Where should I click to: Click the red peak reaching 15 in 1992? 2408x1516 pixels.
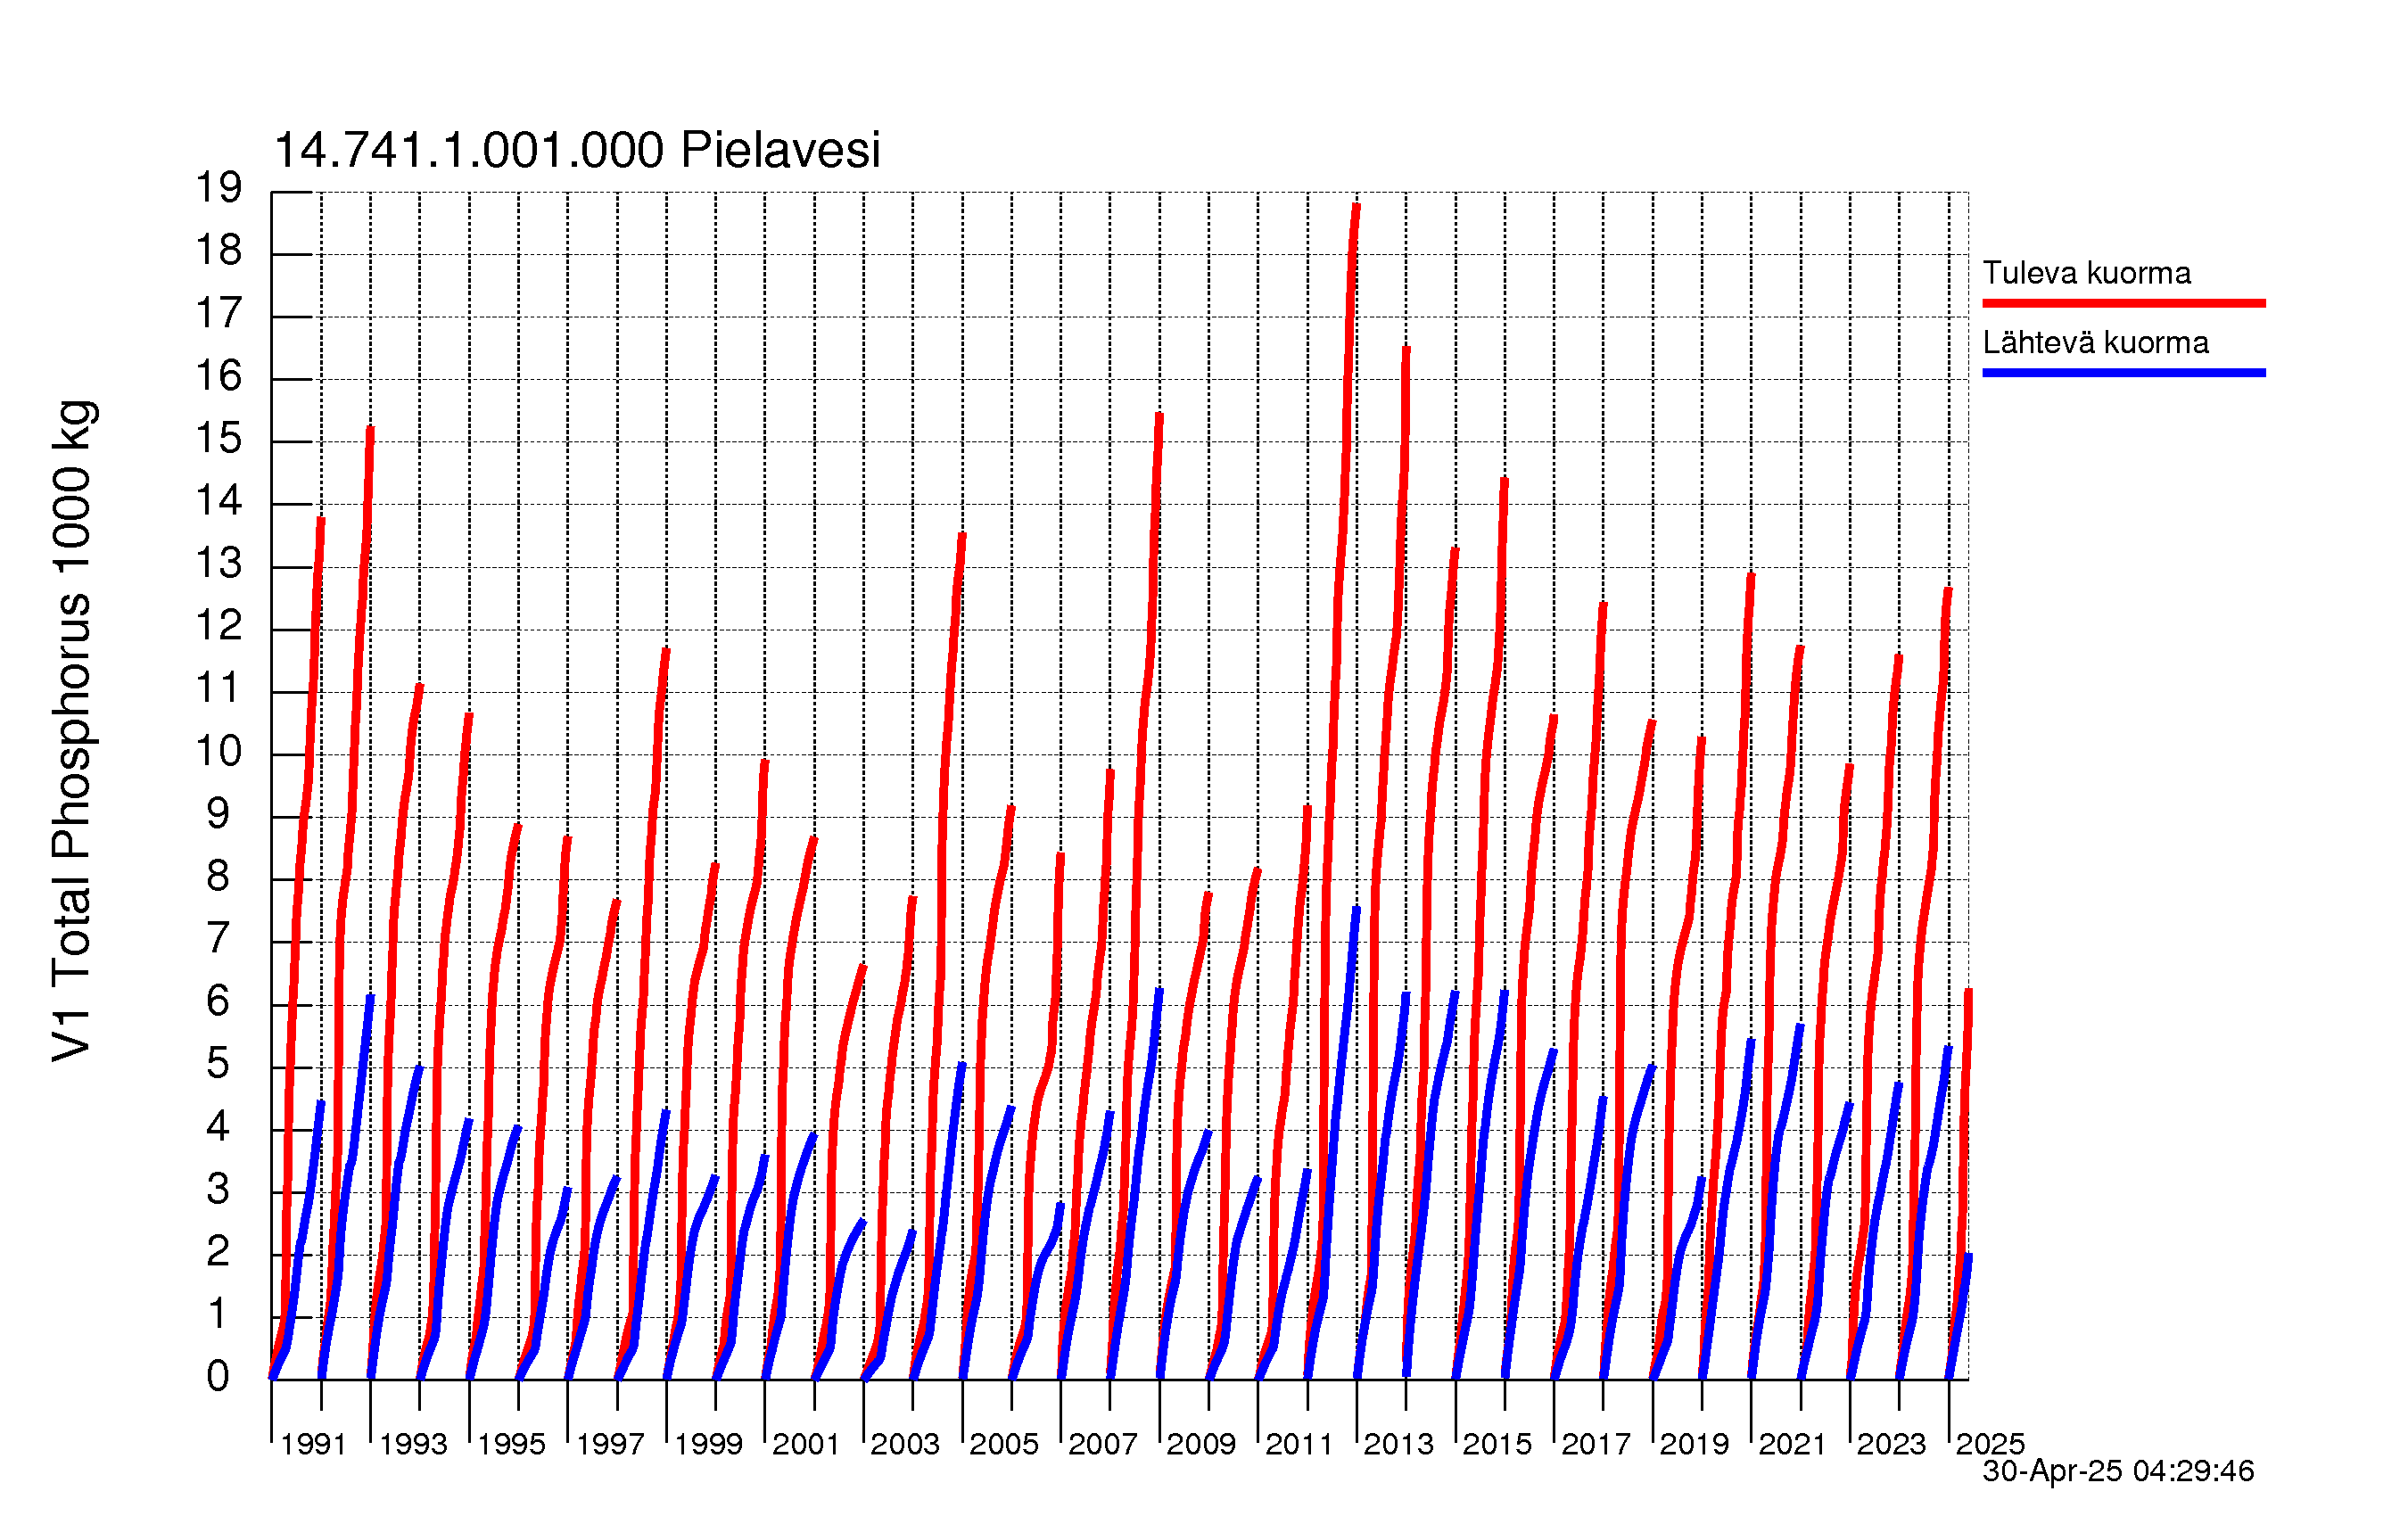click(370, 429)
